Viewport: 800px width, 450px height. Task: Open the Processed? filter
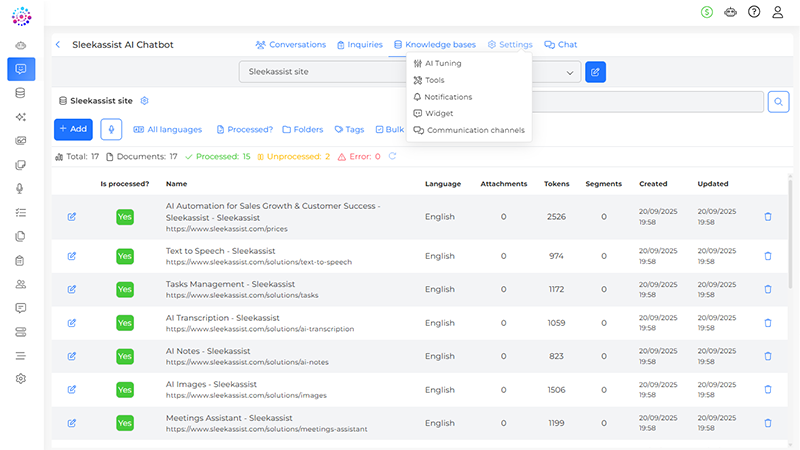click(245, 130)
